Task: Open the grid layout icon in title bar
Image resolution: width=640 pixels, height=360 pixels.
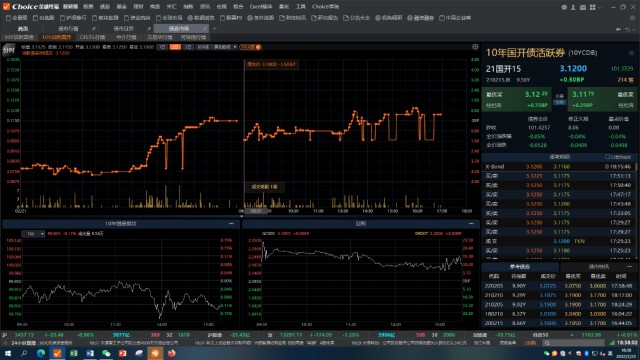Action: coord(593,7)
